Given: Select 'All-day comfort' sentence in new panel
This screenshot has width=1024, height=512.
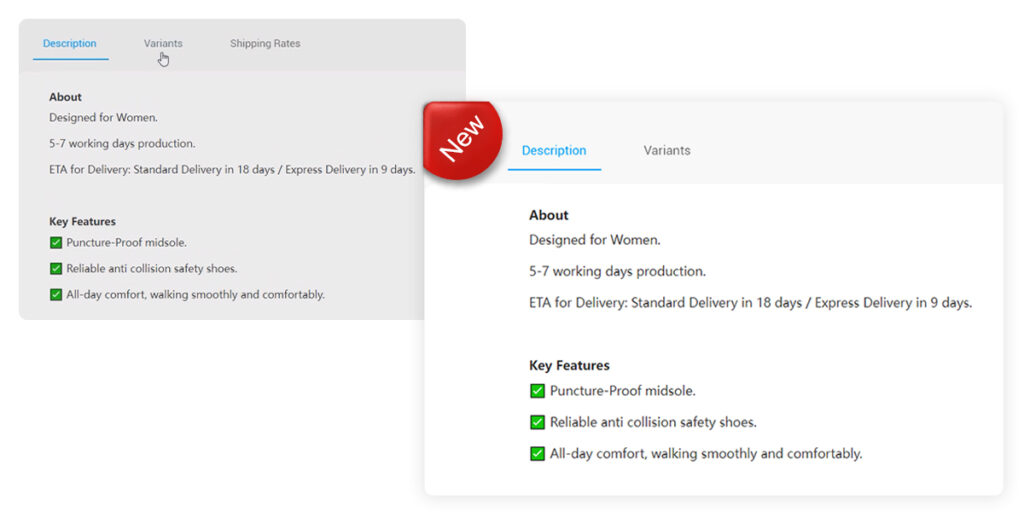Looking at the screenshot, I should (x=706, y=453).
